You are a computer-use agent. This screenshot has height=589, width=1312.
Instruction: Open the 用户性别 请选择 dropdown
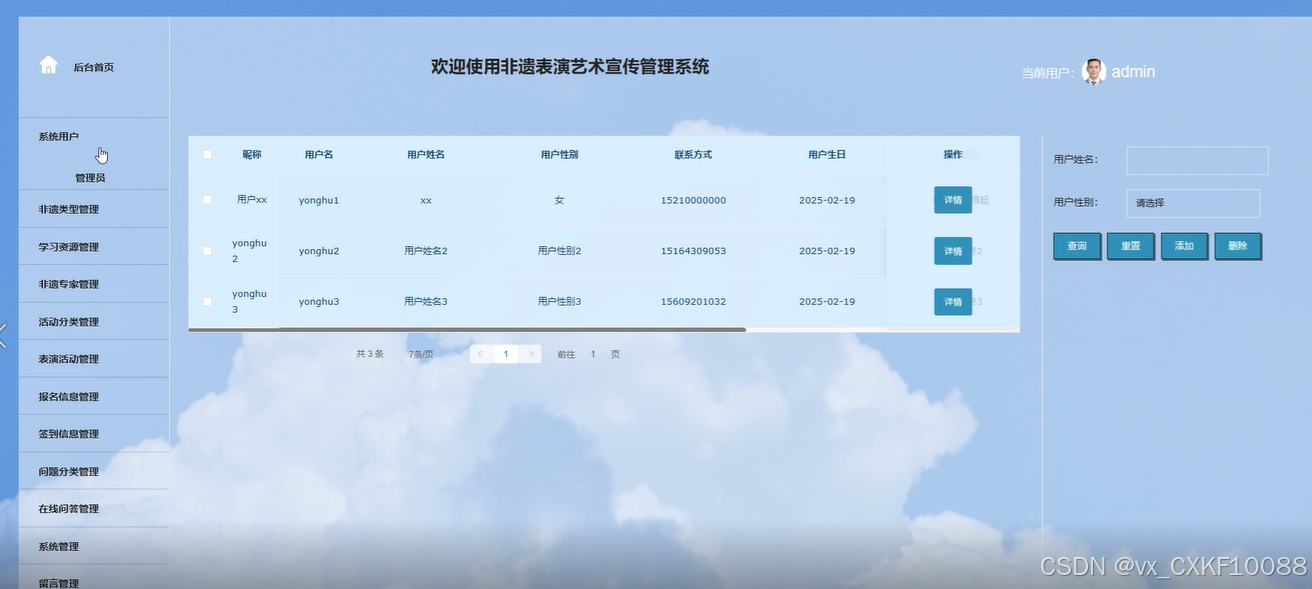[x=1193, y=203]
